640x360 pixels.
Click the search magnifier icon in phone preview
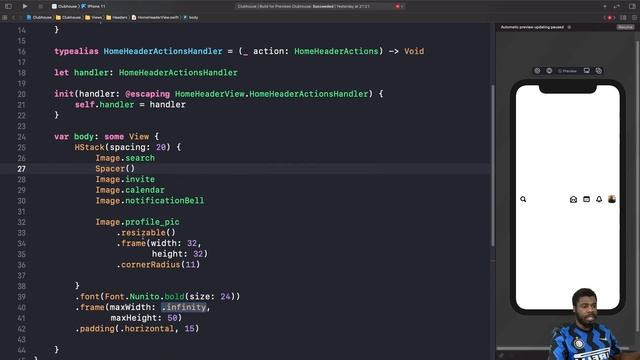pos(523,199)
